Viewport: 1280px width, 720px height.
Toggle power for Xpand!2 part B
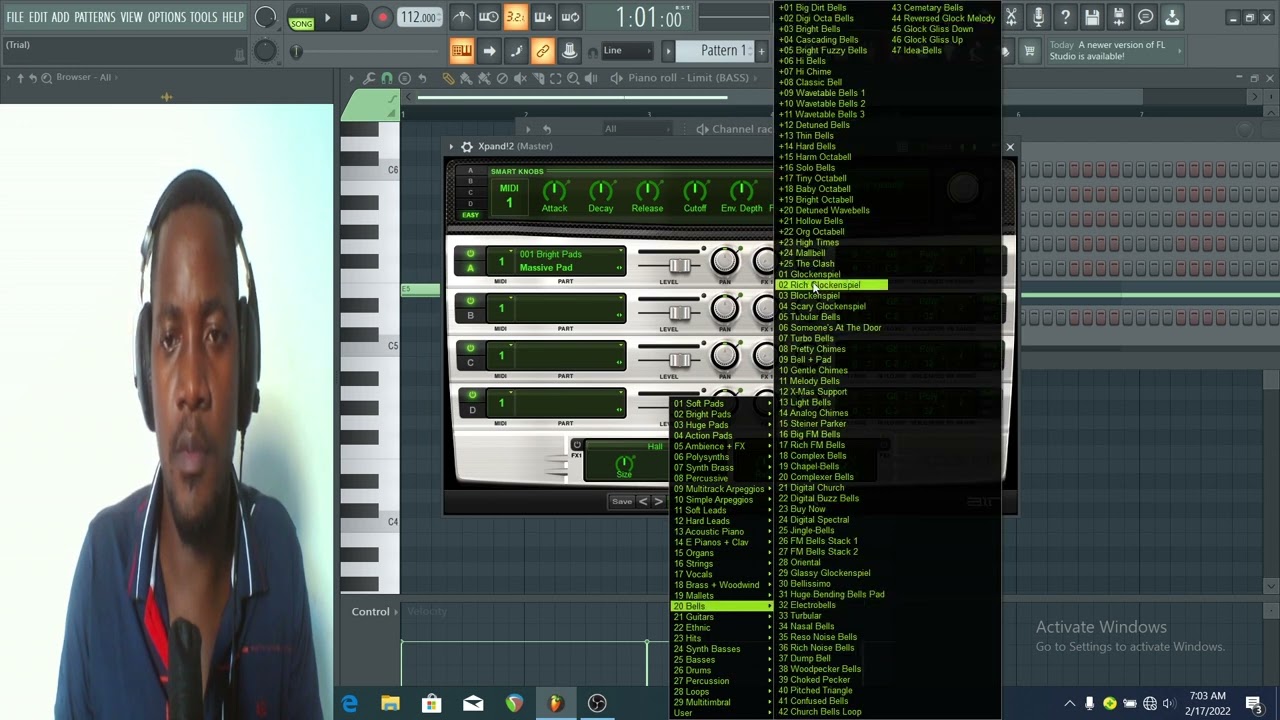(x=470, y=301)
